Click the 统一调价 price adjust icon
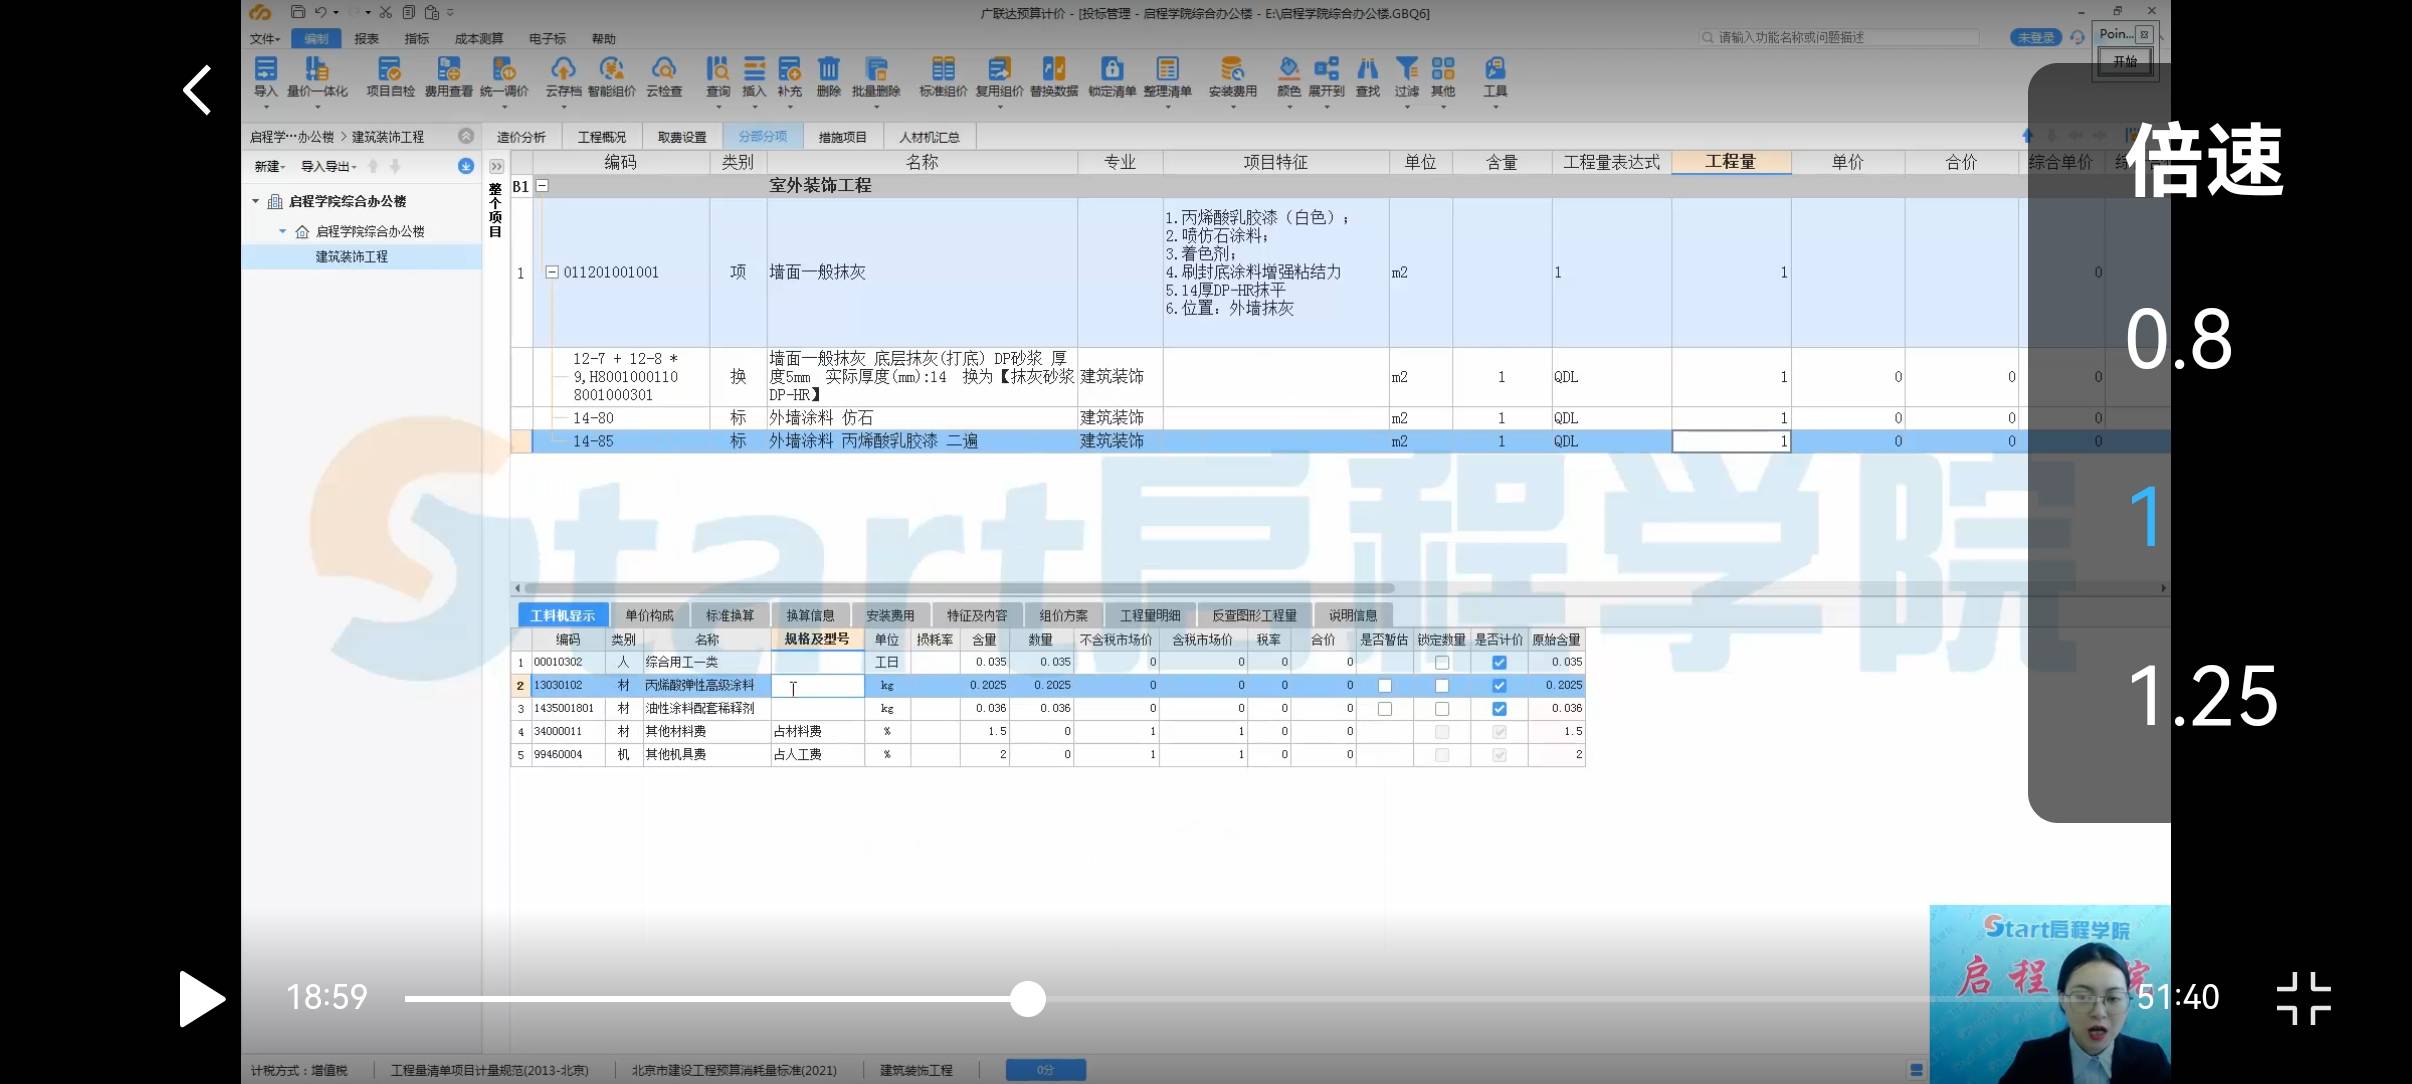 coord(504,76)
